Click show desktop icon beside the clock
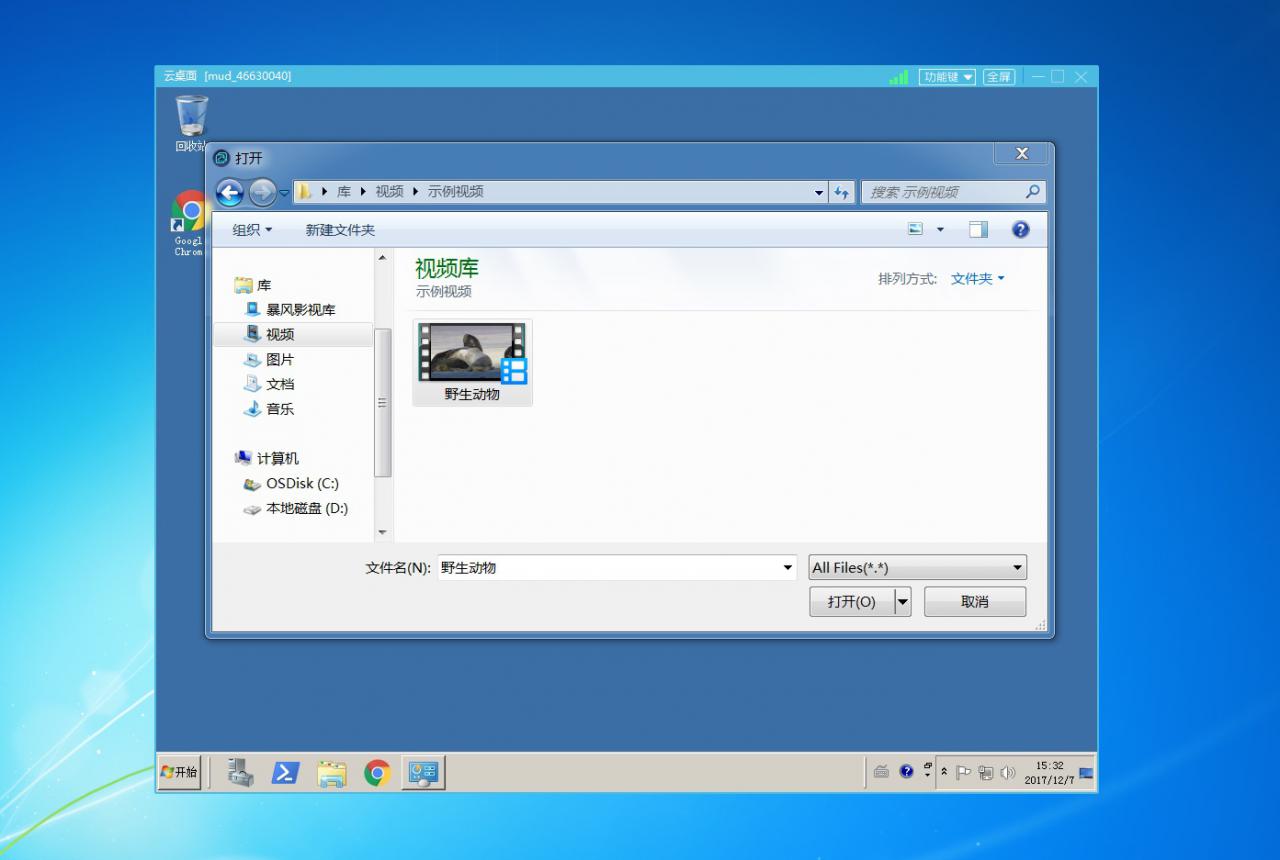Image resolution: width=1280 pixels, height=860 pixels. [x=1086, y=773]
